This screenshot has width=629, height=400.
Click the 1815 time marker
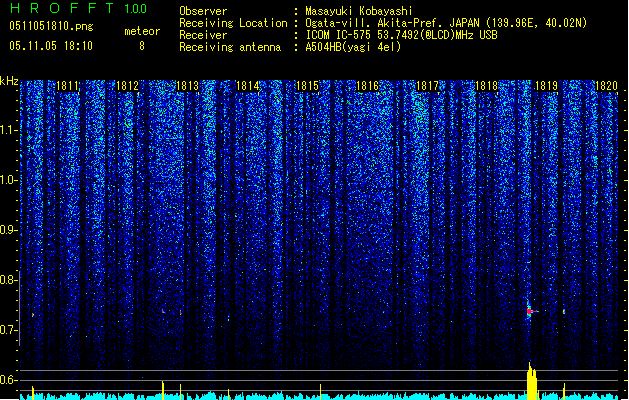pyautogui.click(x=307, y=86)
